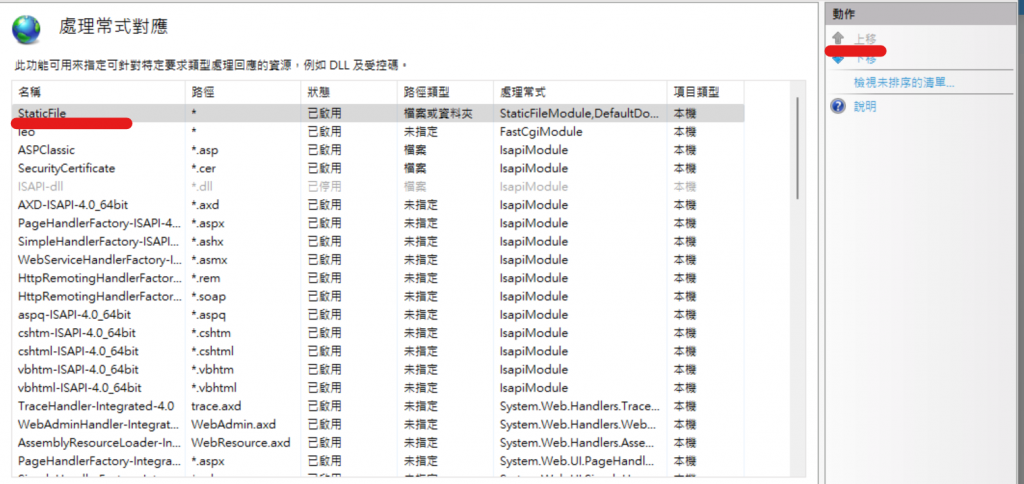Click the *.asmx path cell

[209, 260]
